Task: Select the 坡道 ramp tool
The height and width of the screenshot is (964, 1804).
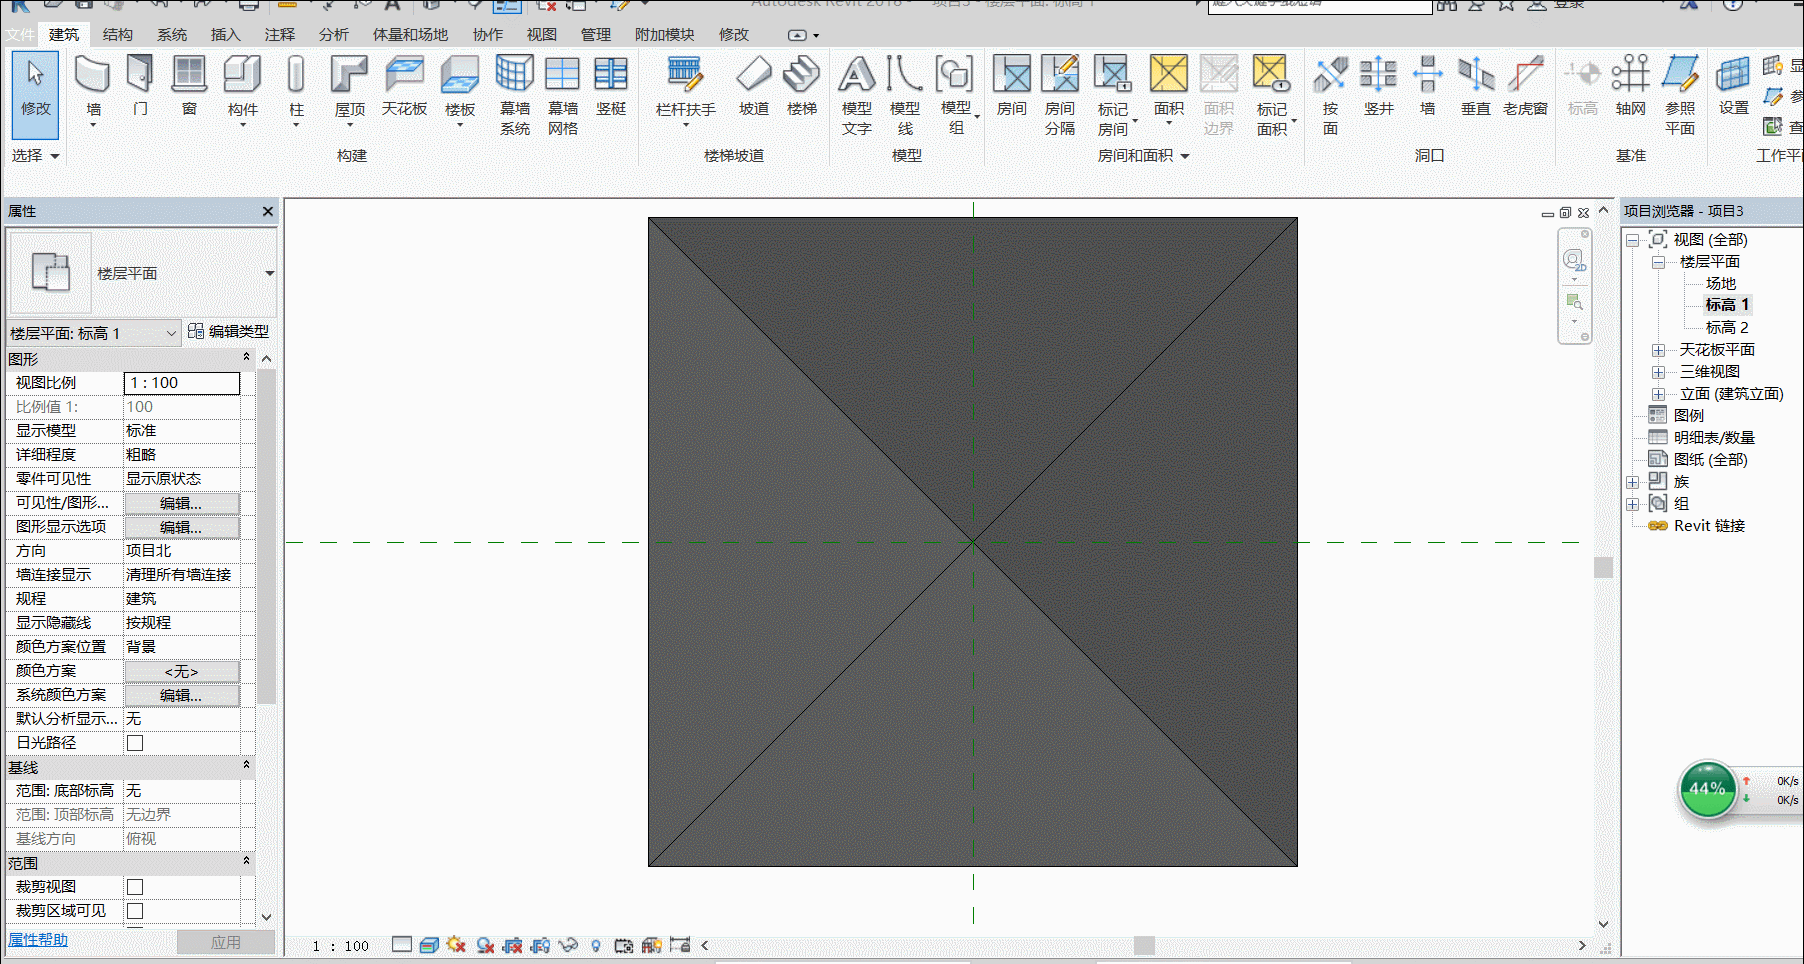Action: tap(754, 87)
